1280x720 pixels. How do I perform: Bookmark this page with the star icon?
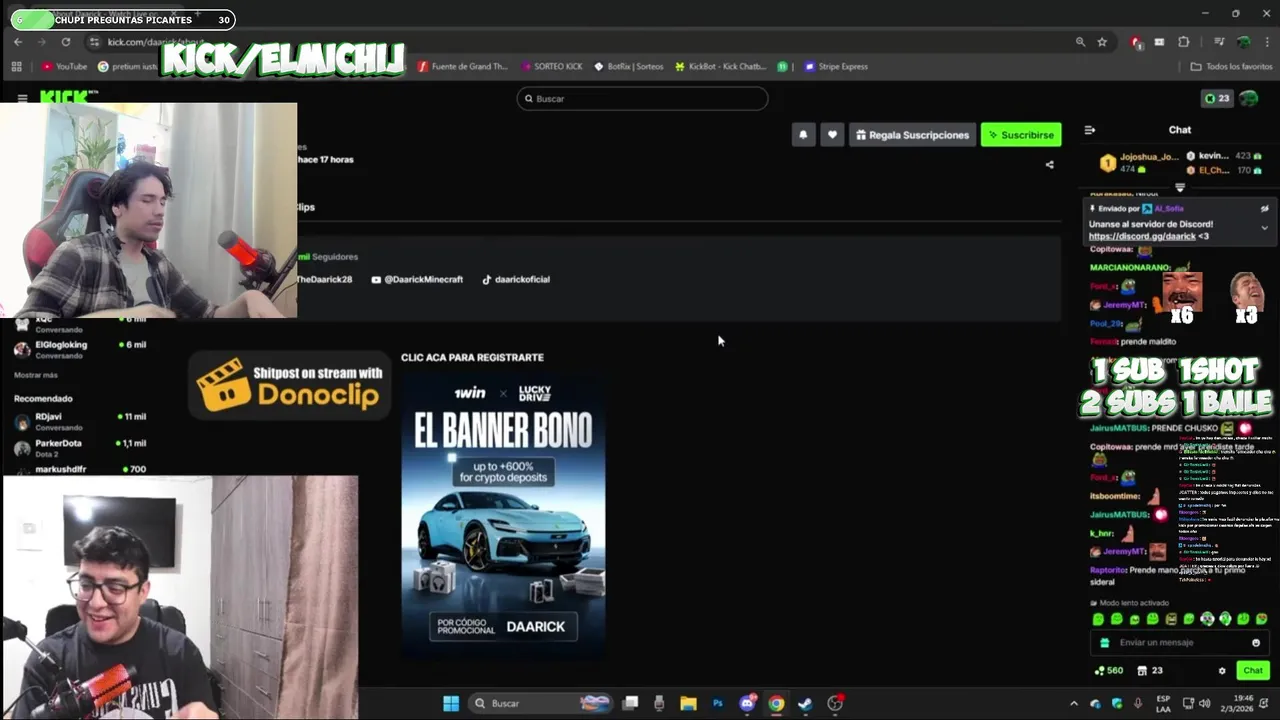[x=1102, y=42]
